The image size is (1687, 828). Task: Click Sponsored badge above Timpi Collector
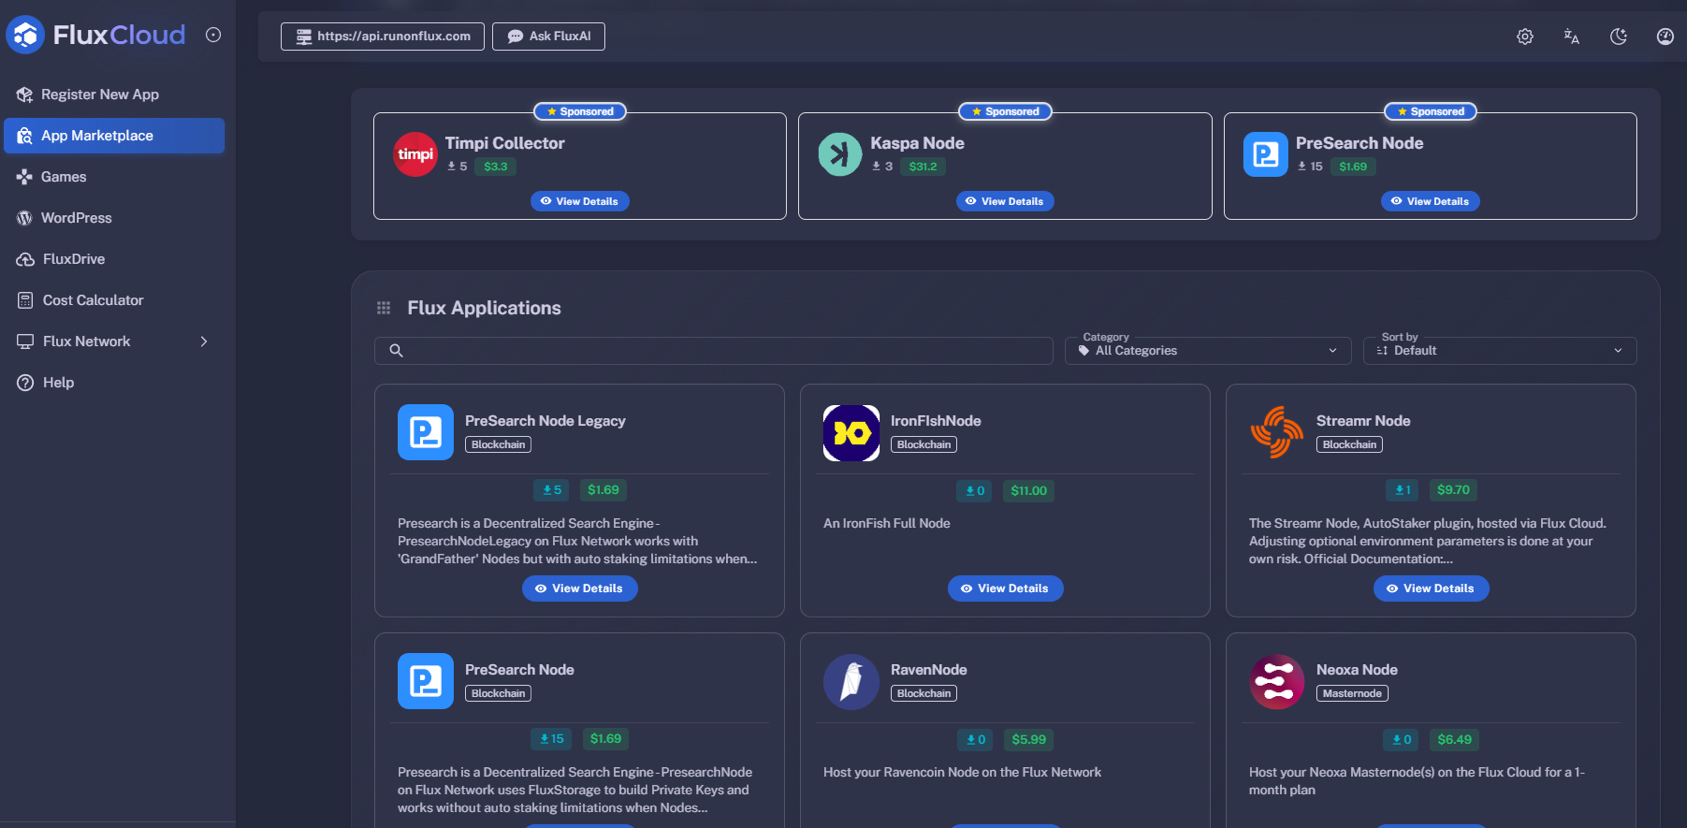tap(580, 111)
